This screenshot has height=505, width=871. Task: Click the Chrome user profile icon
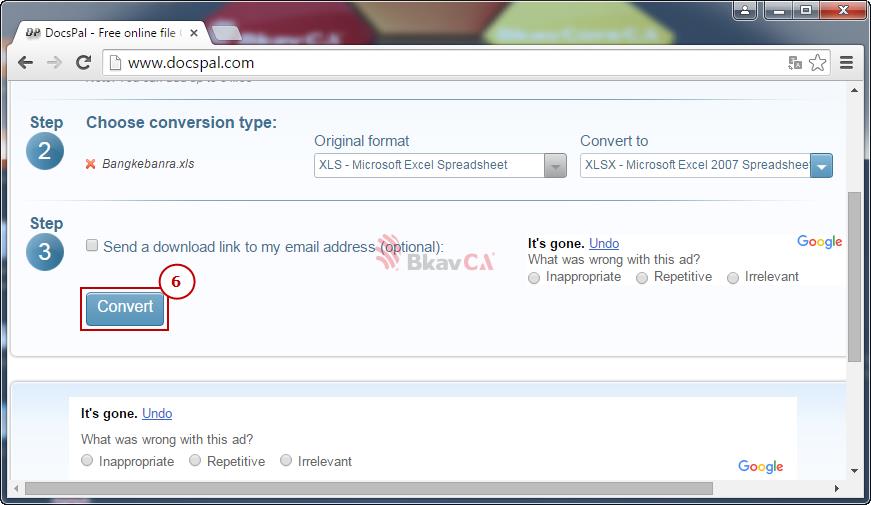[745, 10]
